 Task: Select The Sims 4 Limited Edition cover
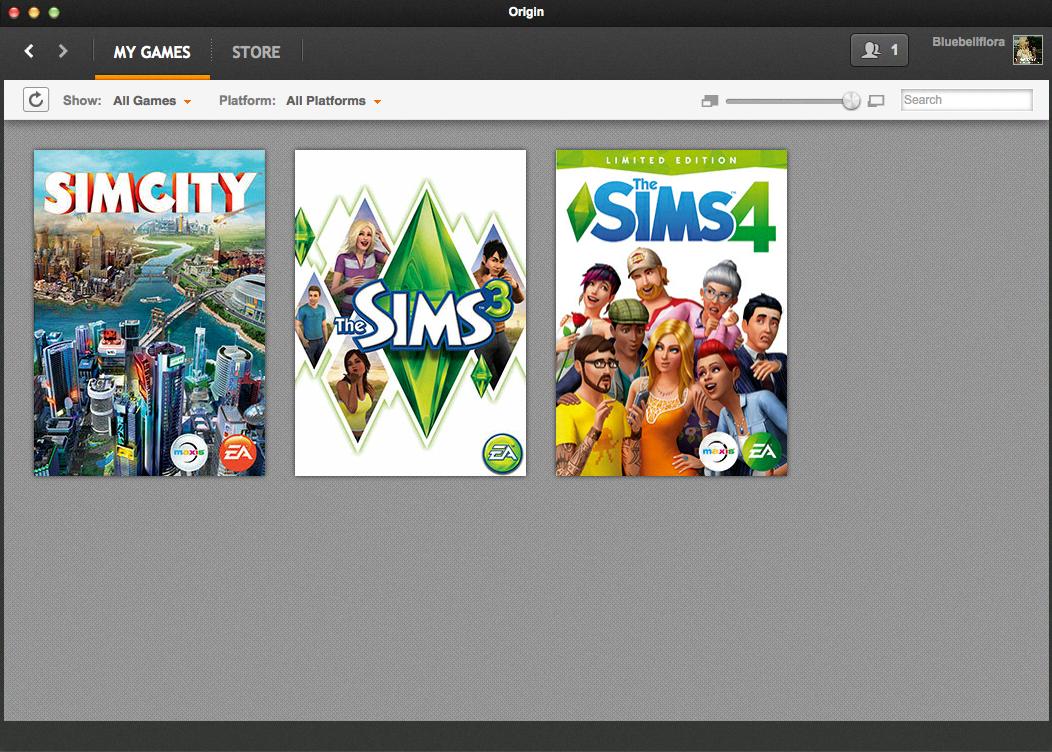(x=672, y=313)
